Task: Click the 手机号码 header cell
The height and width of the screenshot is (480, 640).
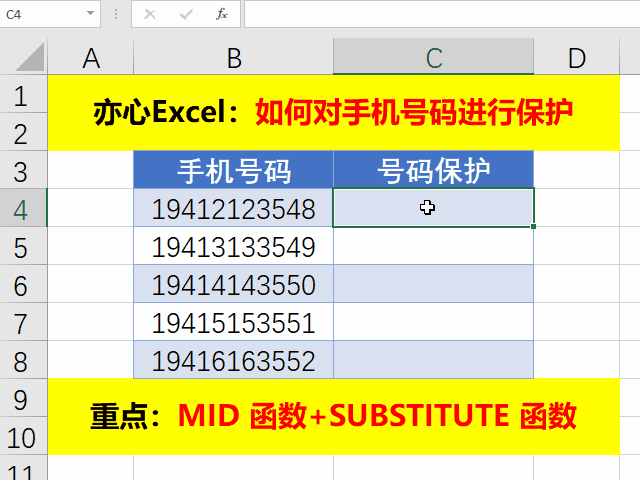Action: click(x=233, y=171)
